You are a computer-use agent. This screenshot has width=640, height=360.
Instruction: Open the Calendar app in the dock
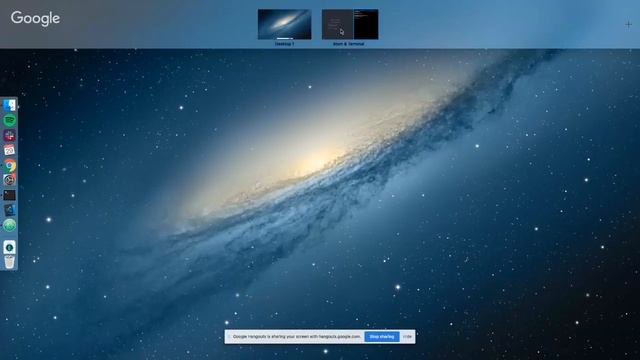pyautogui.click(x=9, y=150)
